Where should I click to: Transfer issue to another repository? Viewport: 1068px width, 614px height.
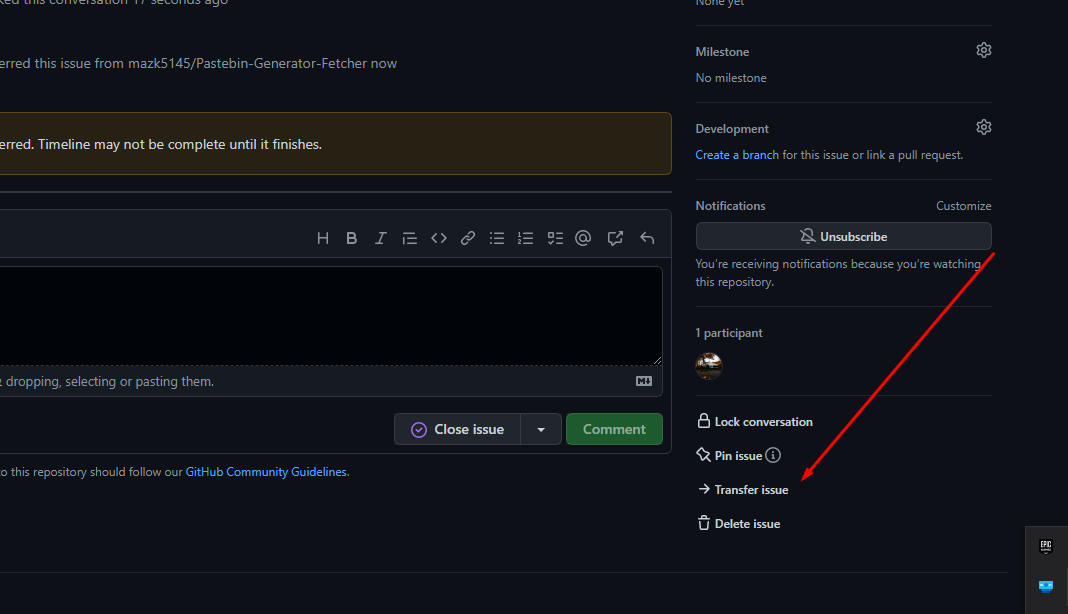click(743, 489)
